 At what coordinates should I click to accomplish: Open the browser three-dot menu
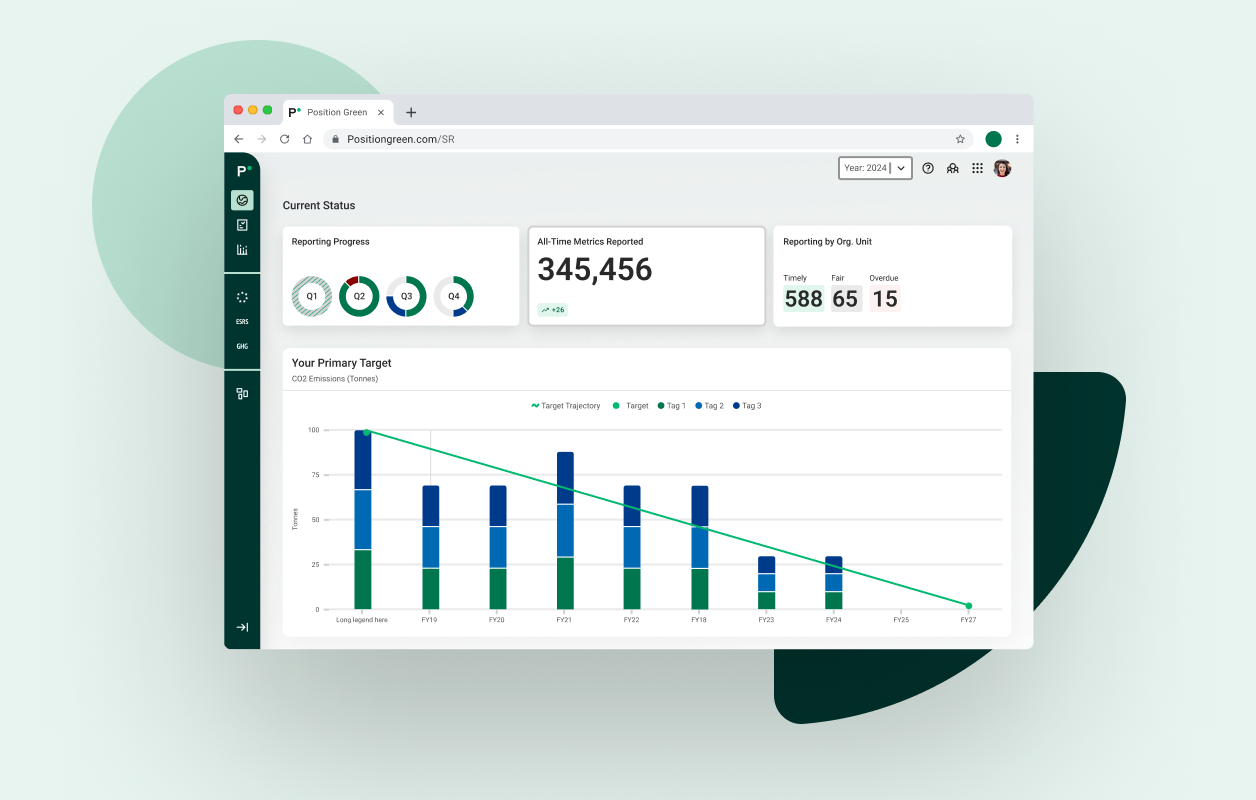pyautogui.click(x=1017, y=139)
